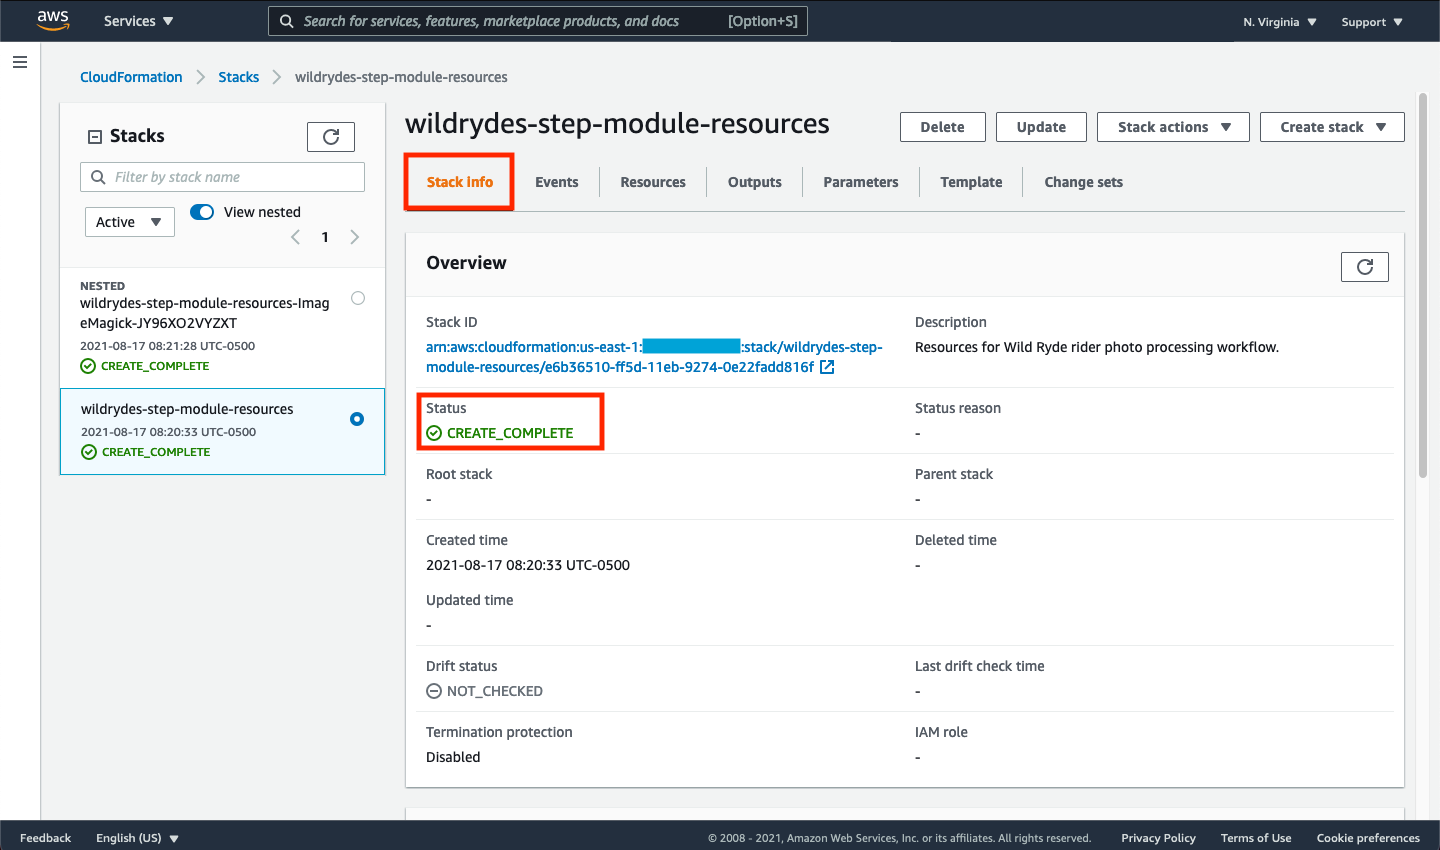
Task: Open the N. Virginia region dropdown
Action: coord(1280,22)
